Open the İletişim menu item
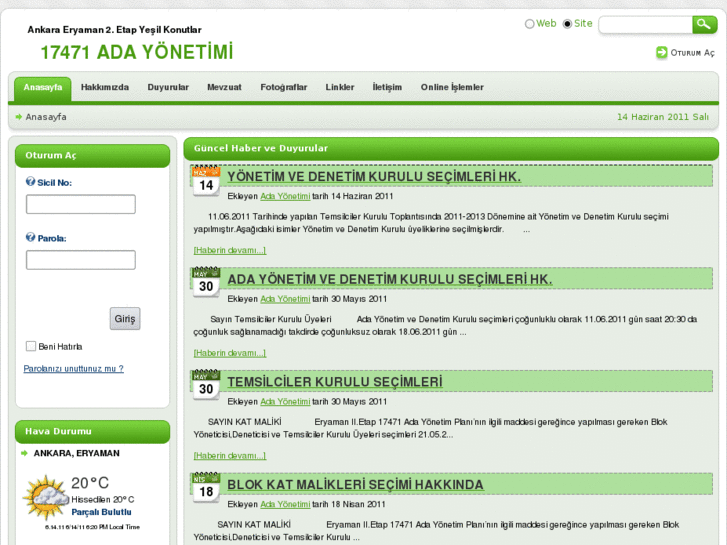 coord(387,87)
